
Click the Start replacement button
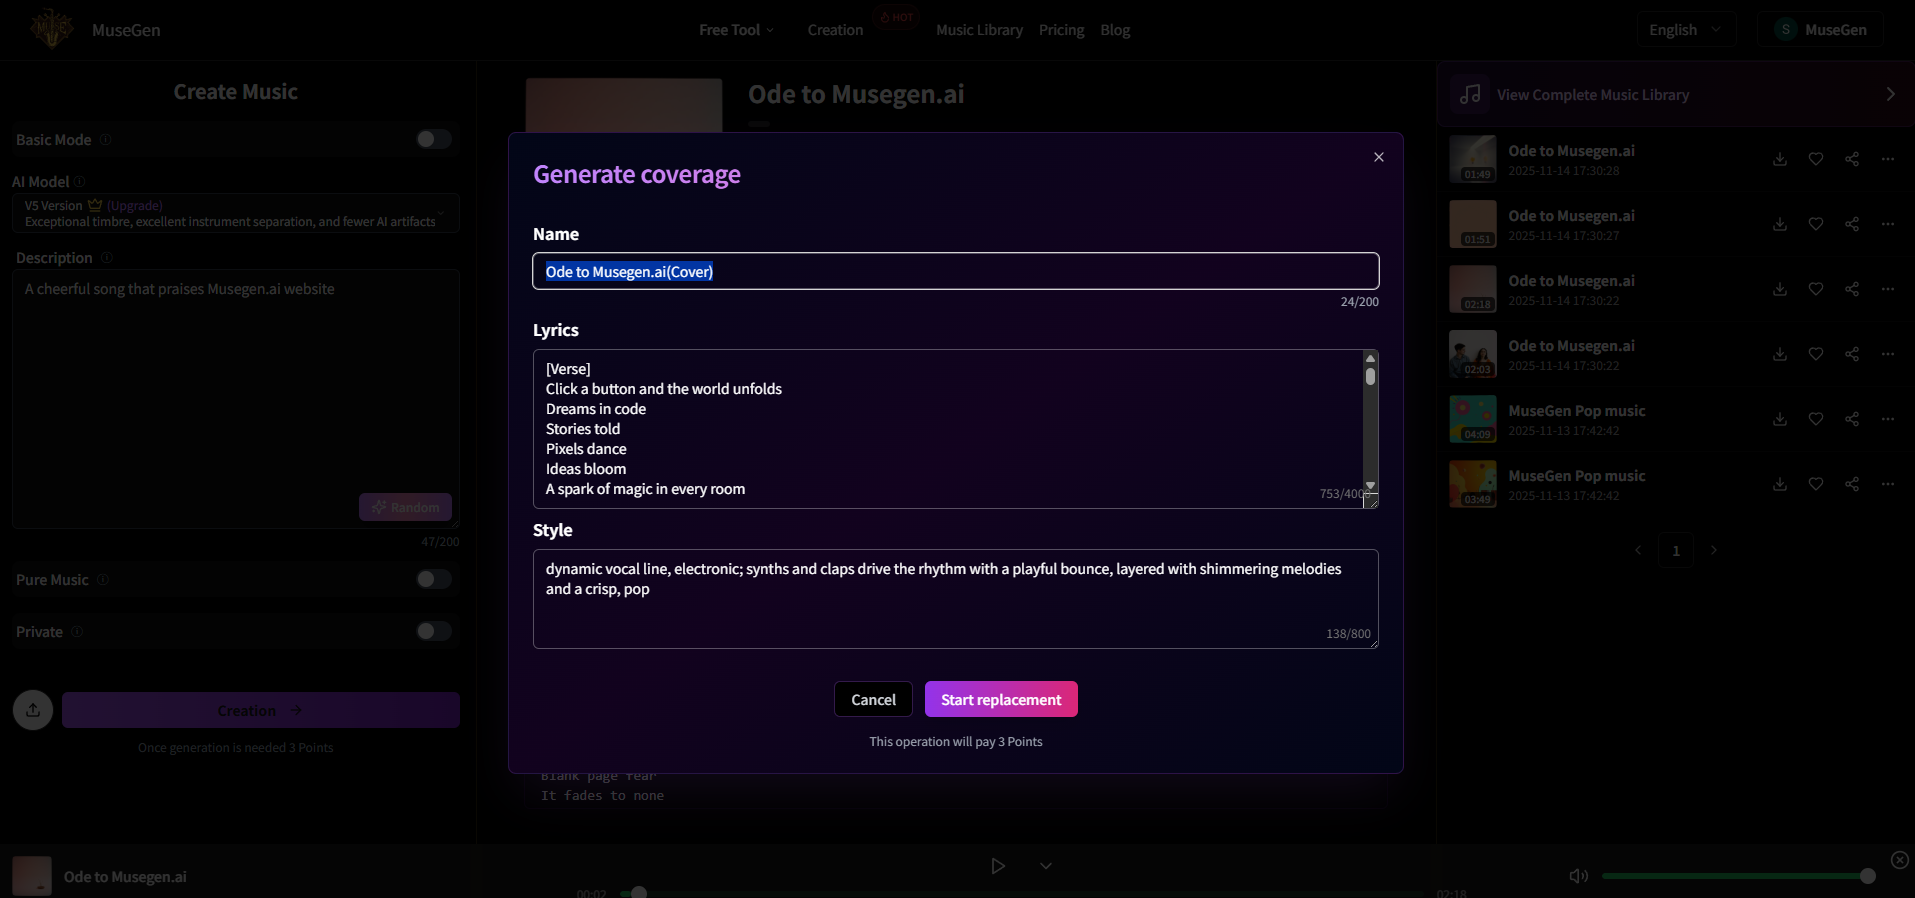1001,699
